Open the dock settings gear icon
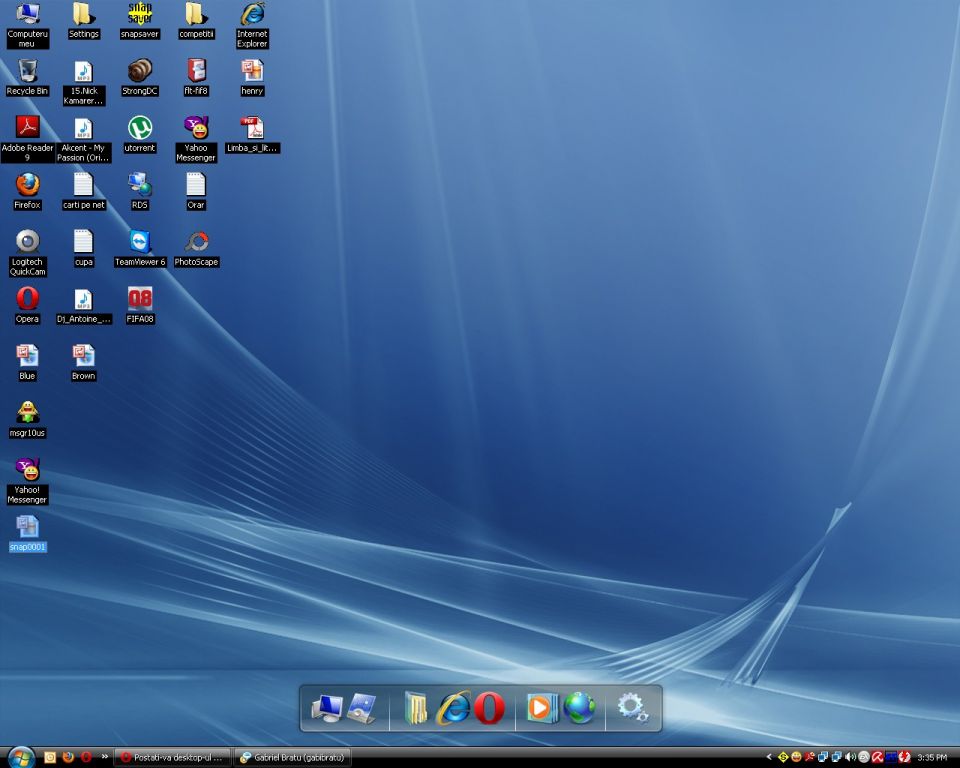 pos(632,708)
